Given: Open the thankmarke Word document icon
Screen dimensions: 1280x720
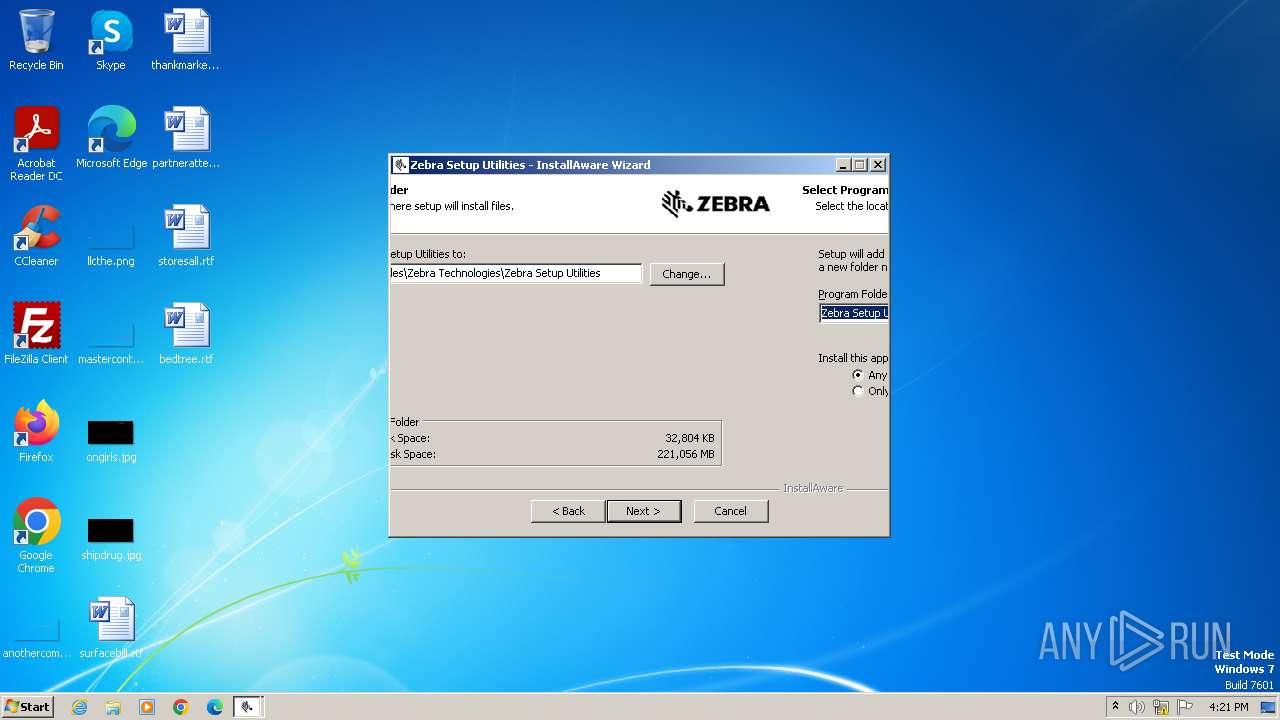Looking at the screenshot, I should tap(185, 40).
